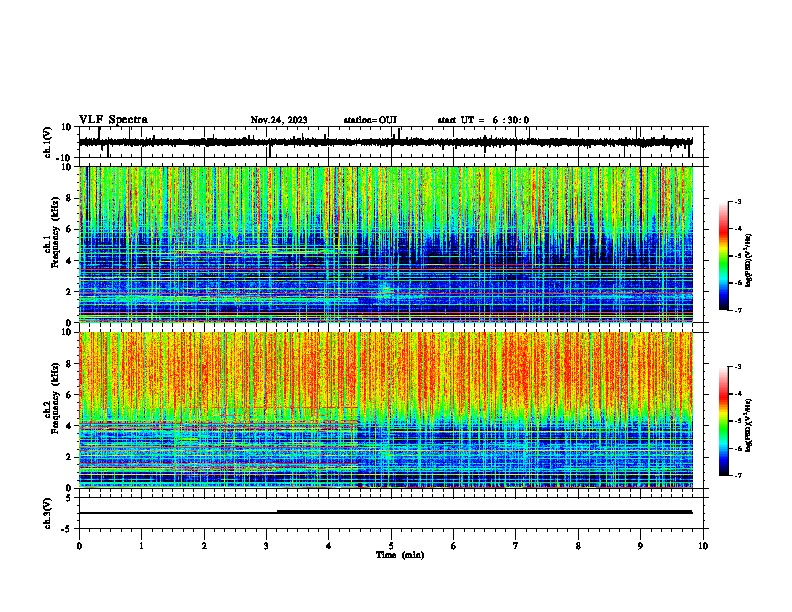Click time axis tick label "7"
The height and width of the screenshot is (612, 792).
tap(516, 546)
